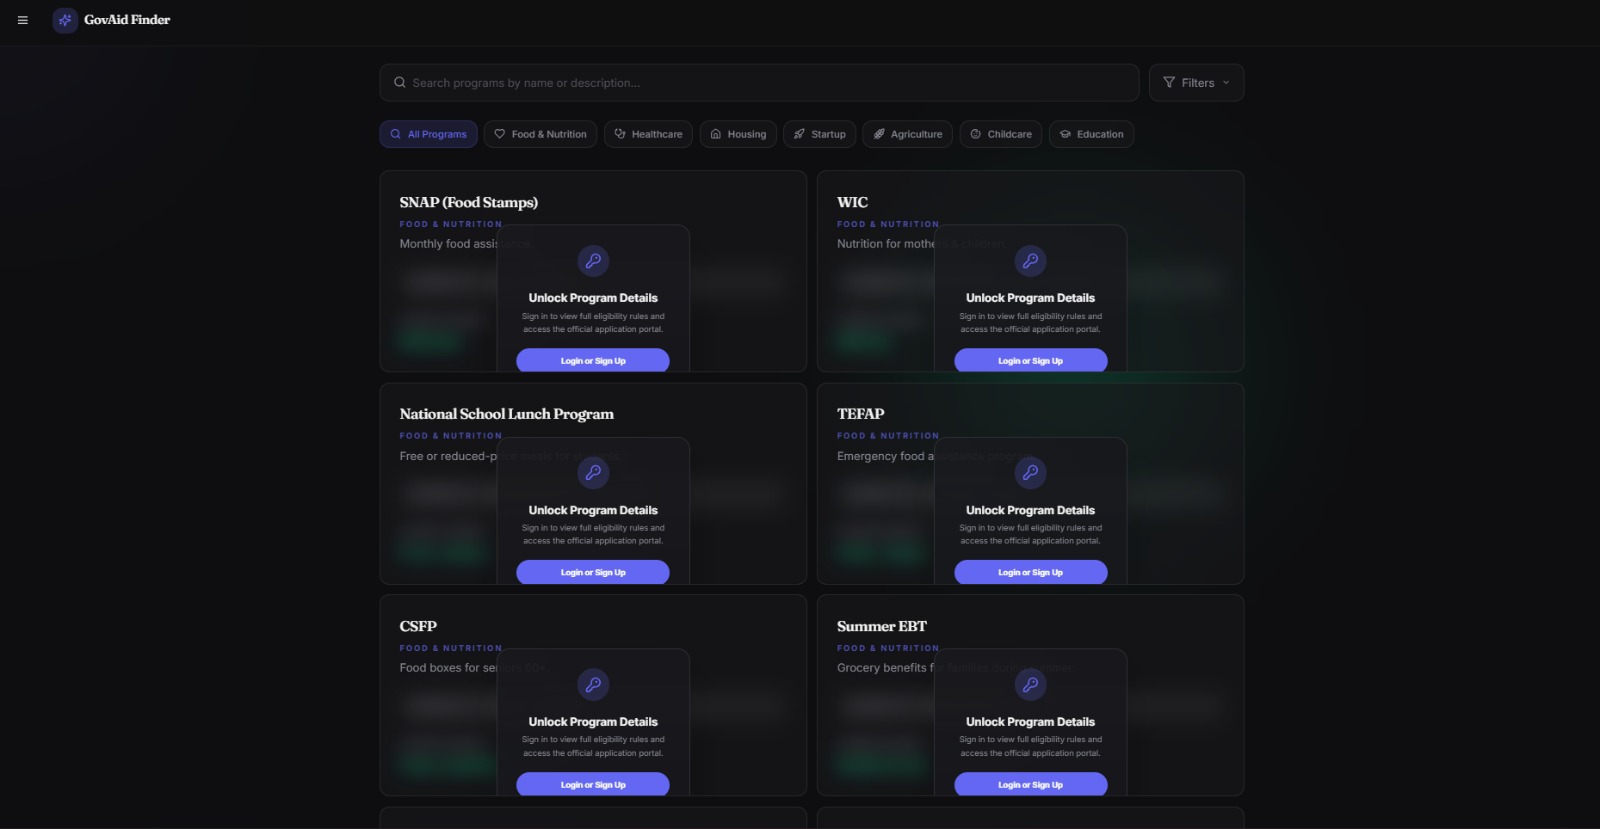Image resolution: width=1600 pixels, height=829 pixels.
Task: Click the search magnifier icon
Action: (400, 83)
